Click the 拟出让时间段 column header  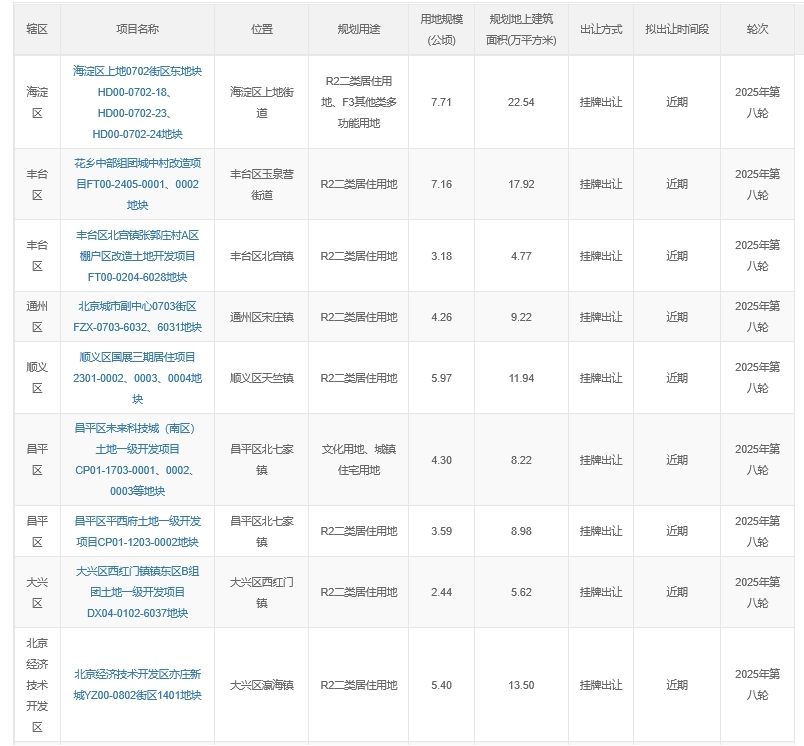pos(677,30)
